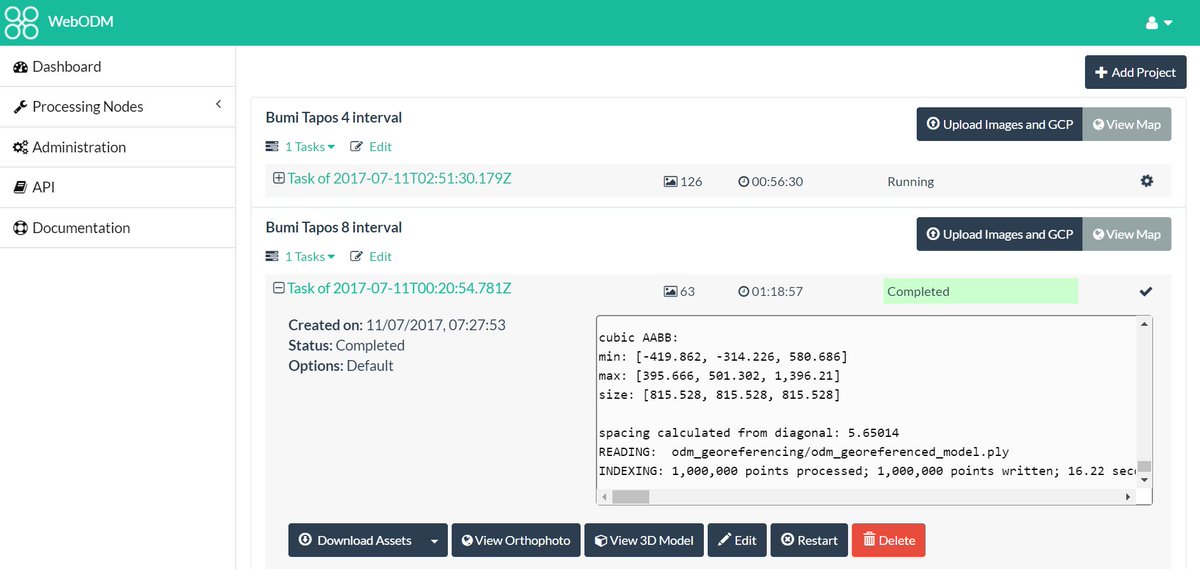View Map for Bumi Tapos 4 interval
1200x569 pixels.
[1127, 124]
